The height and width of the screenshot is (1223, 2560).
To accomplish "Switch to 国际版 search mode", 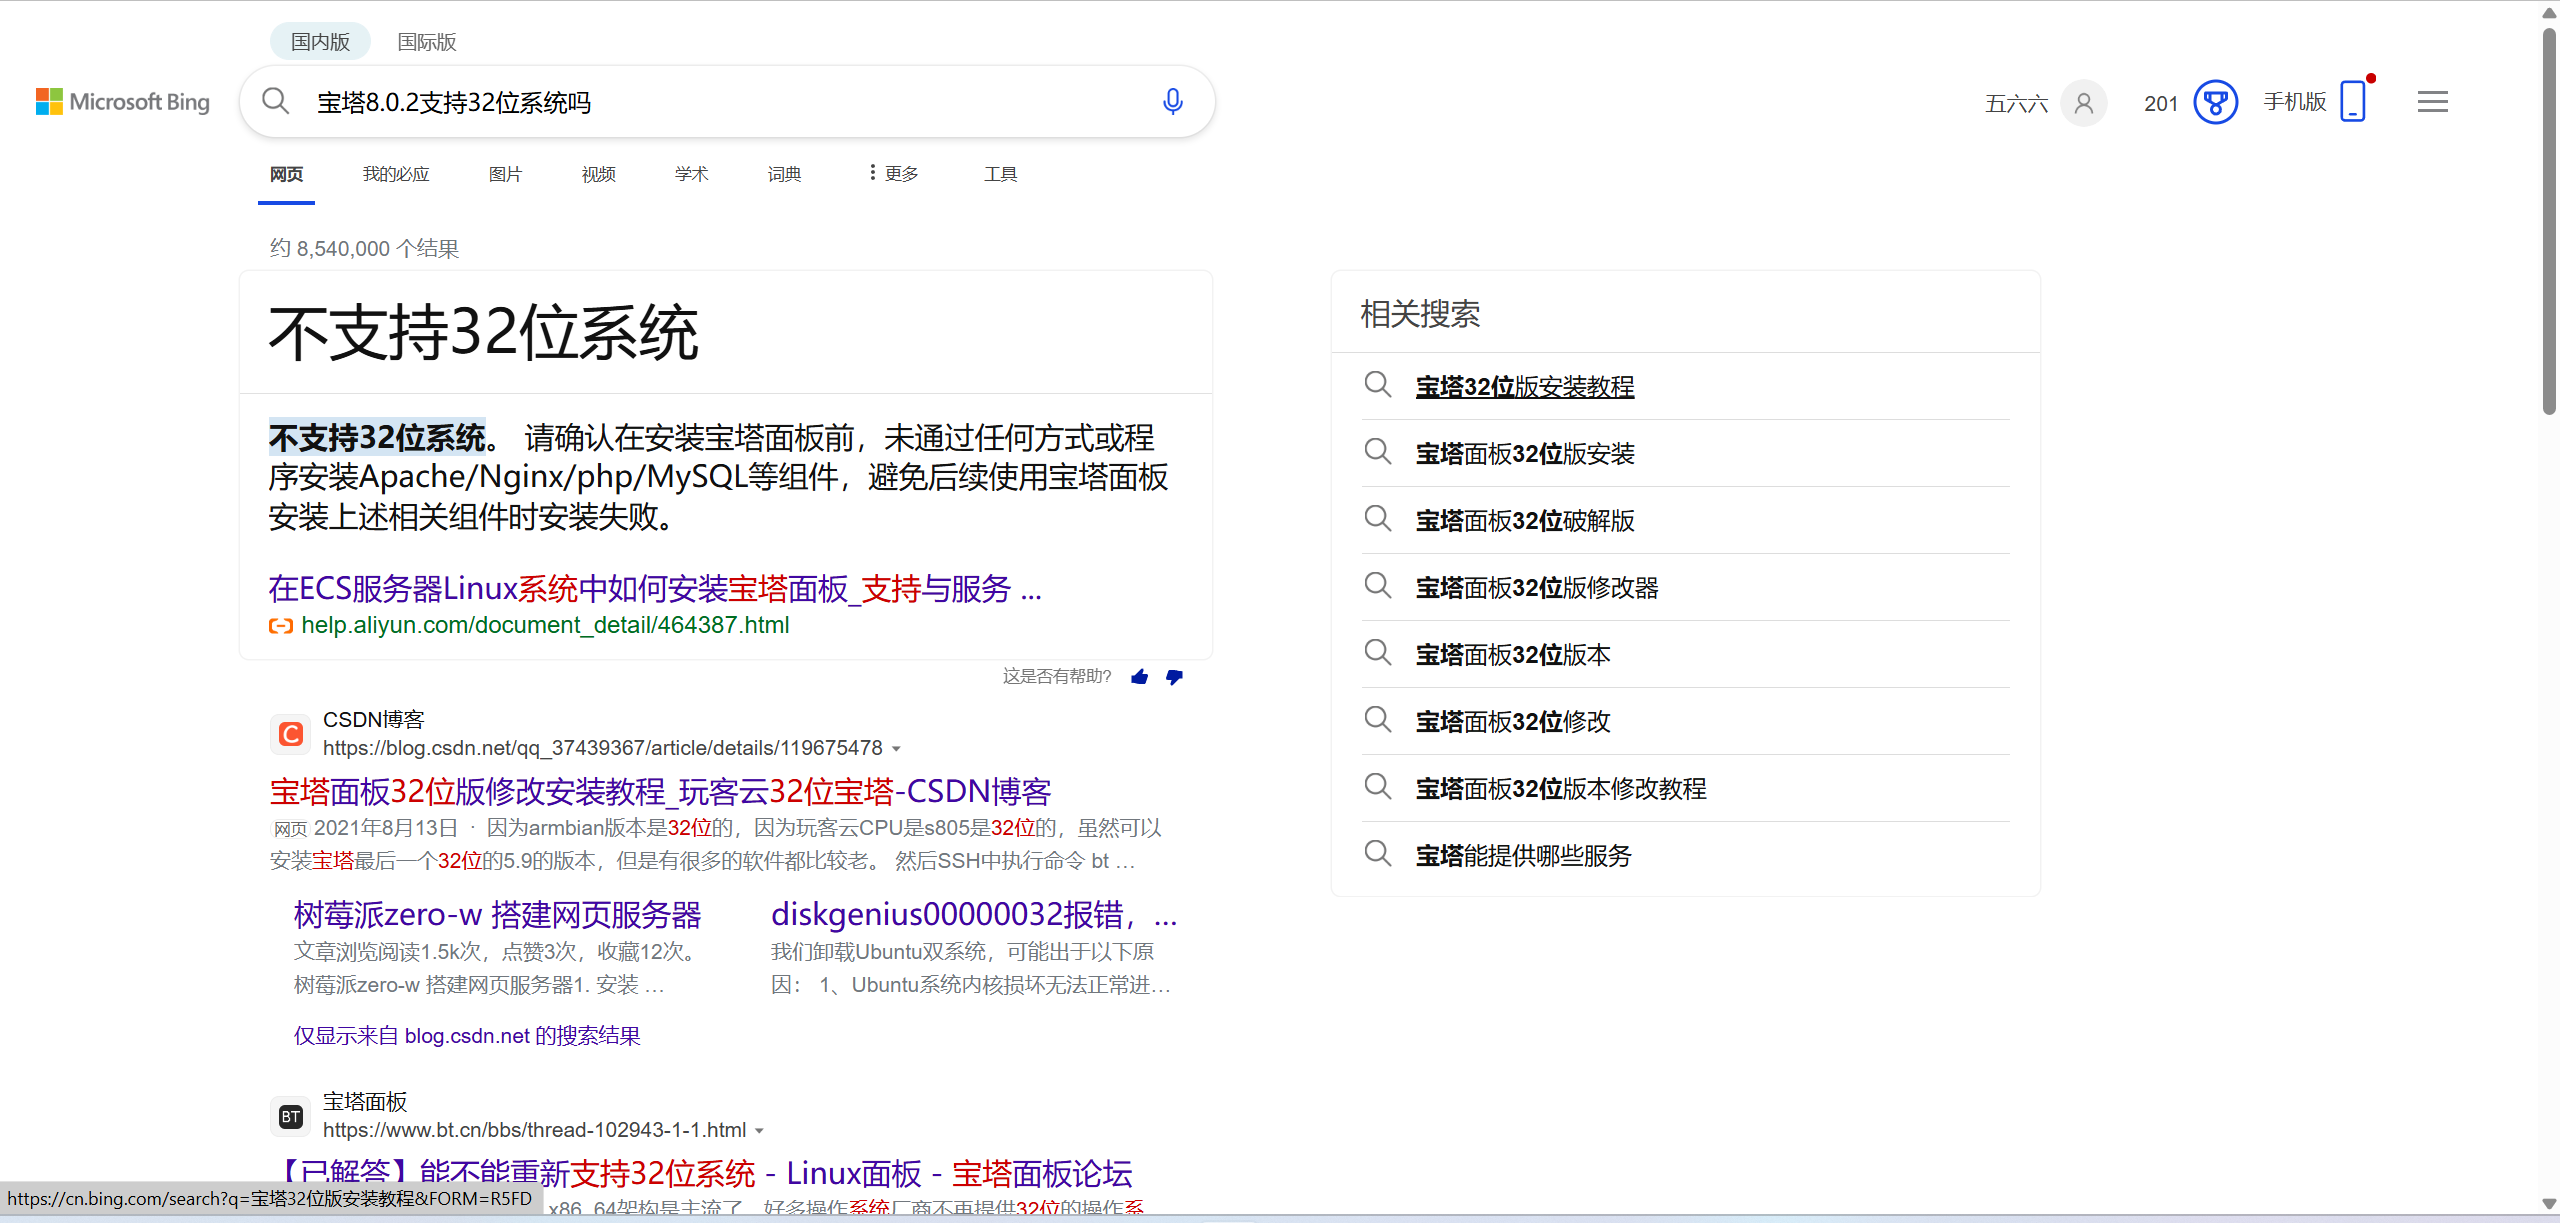I will coord(426,42).
